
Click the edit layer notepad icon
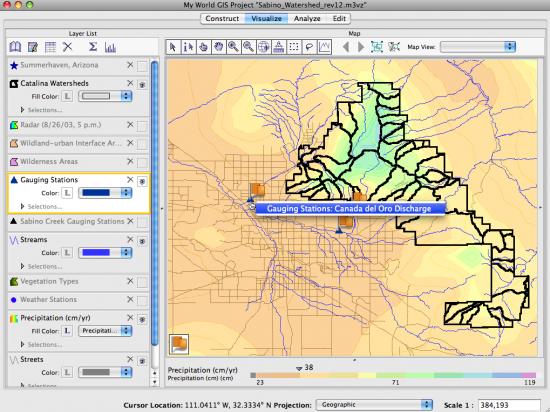coord(33,47)
